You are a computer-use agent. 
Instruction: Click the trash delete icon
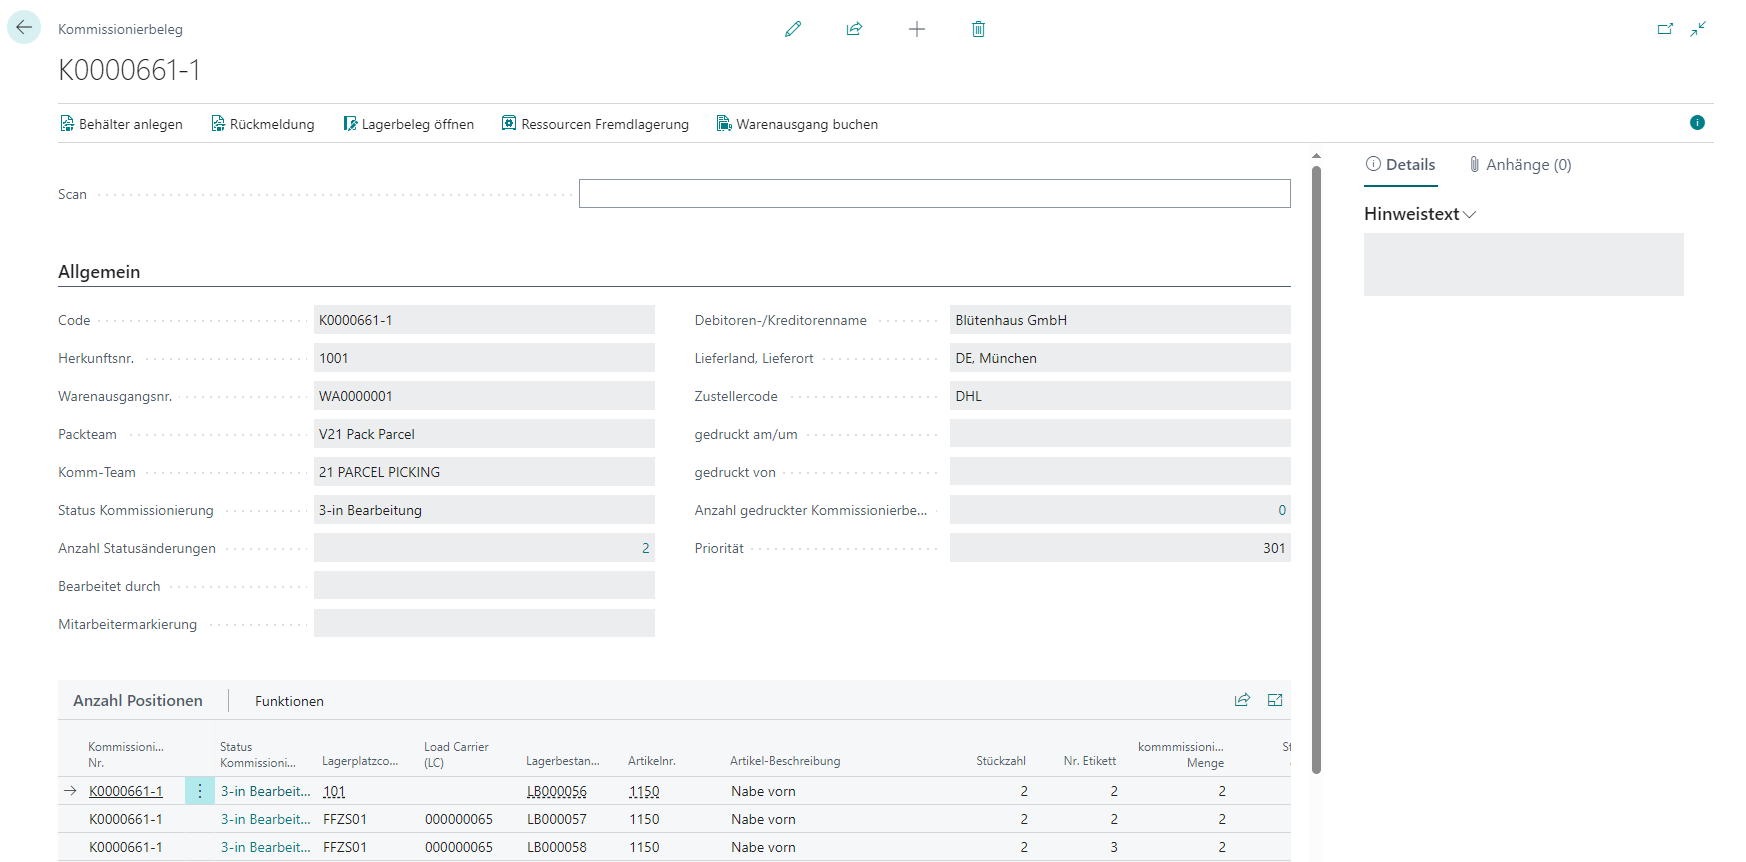[978, 29]
